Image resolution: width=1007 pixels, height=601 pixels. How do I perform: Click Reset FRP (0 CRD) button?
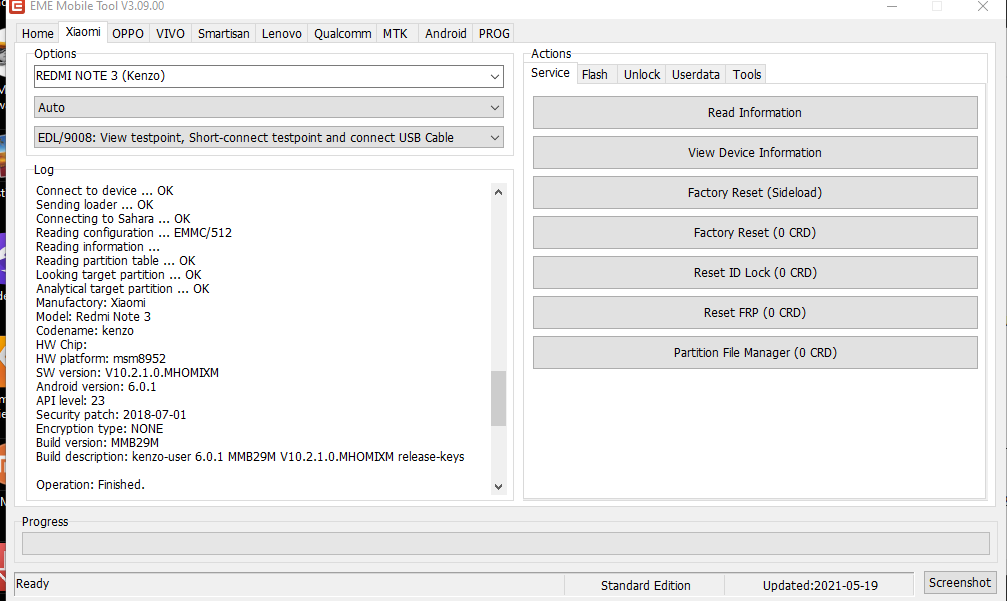[x=755, y=313]
